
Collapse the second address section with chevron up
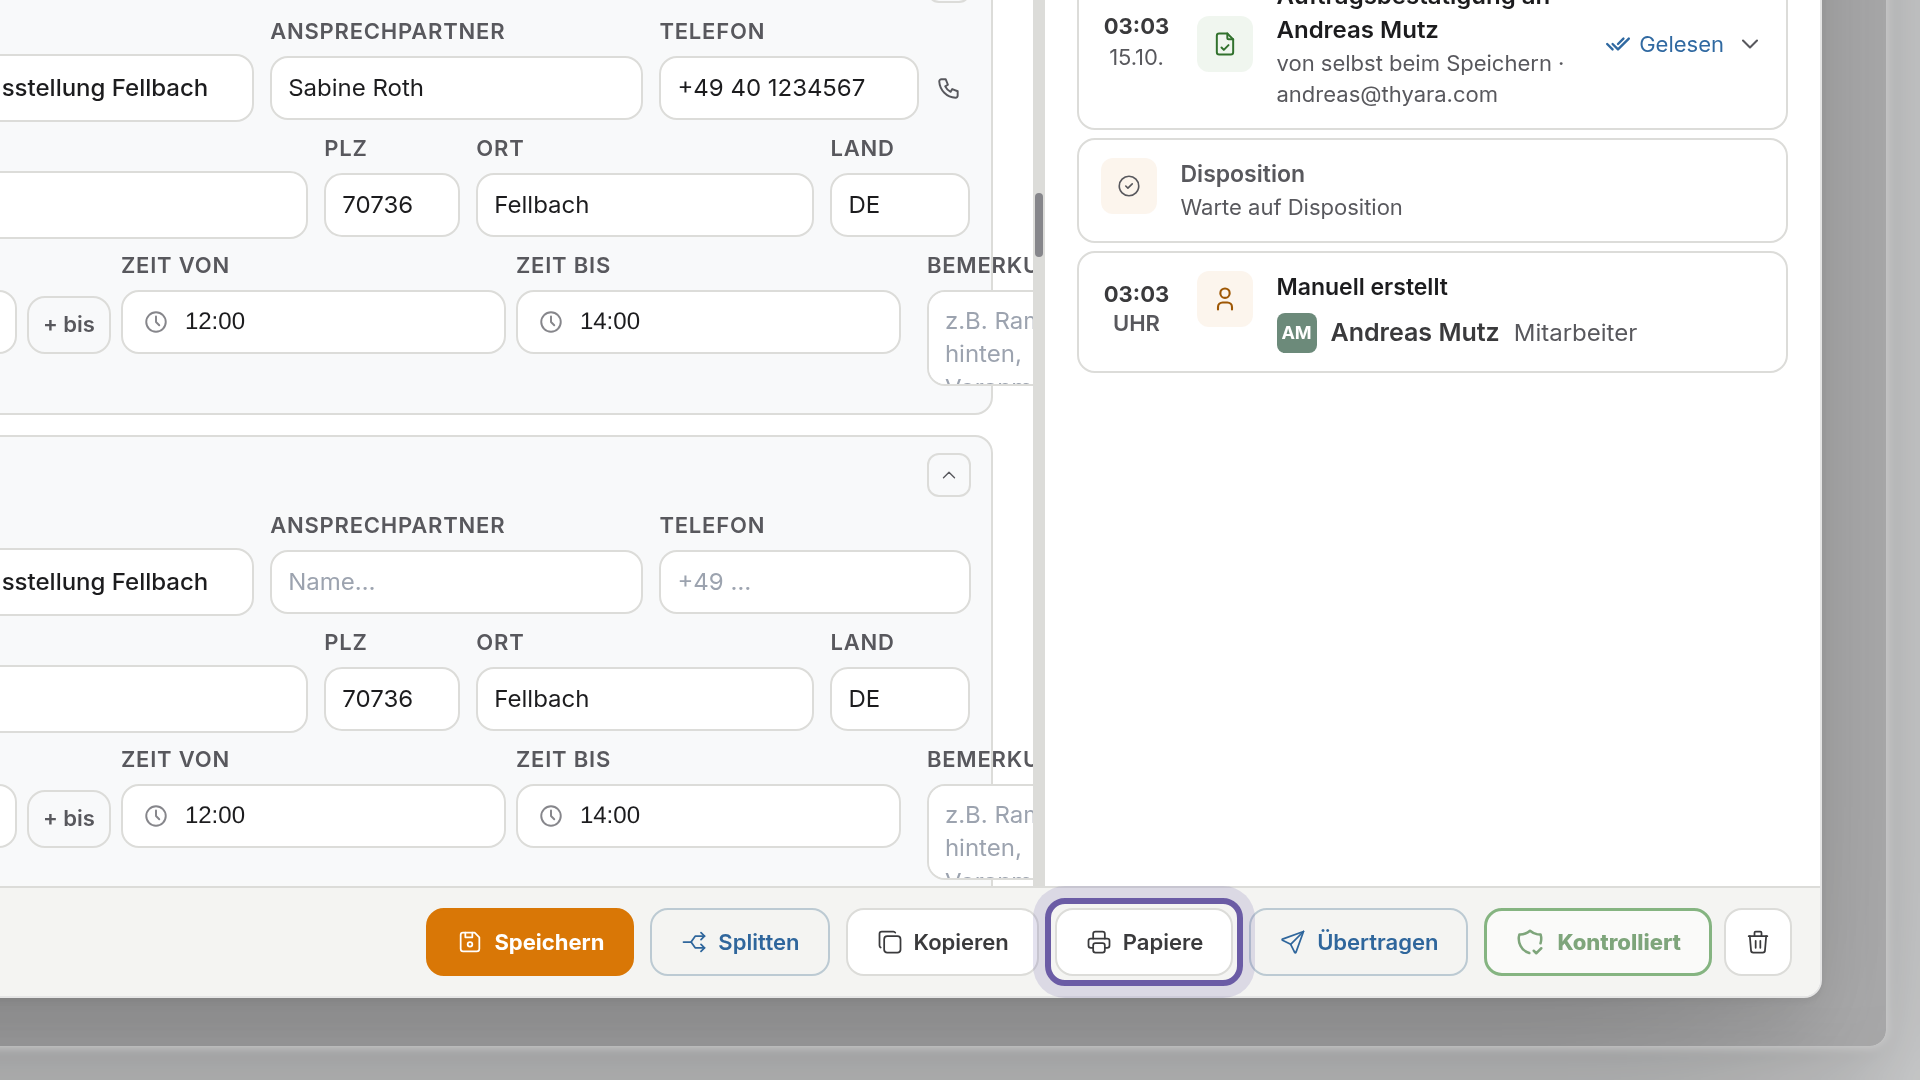pyautogui.click(x=948, y=475)
